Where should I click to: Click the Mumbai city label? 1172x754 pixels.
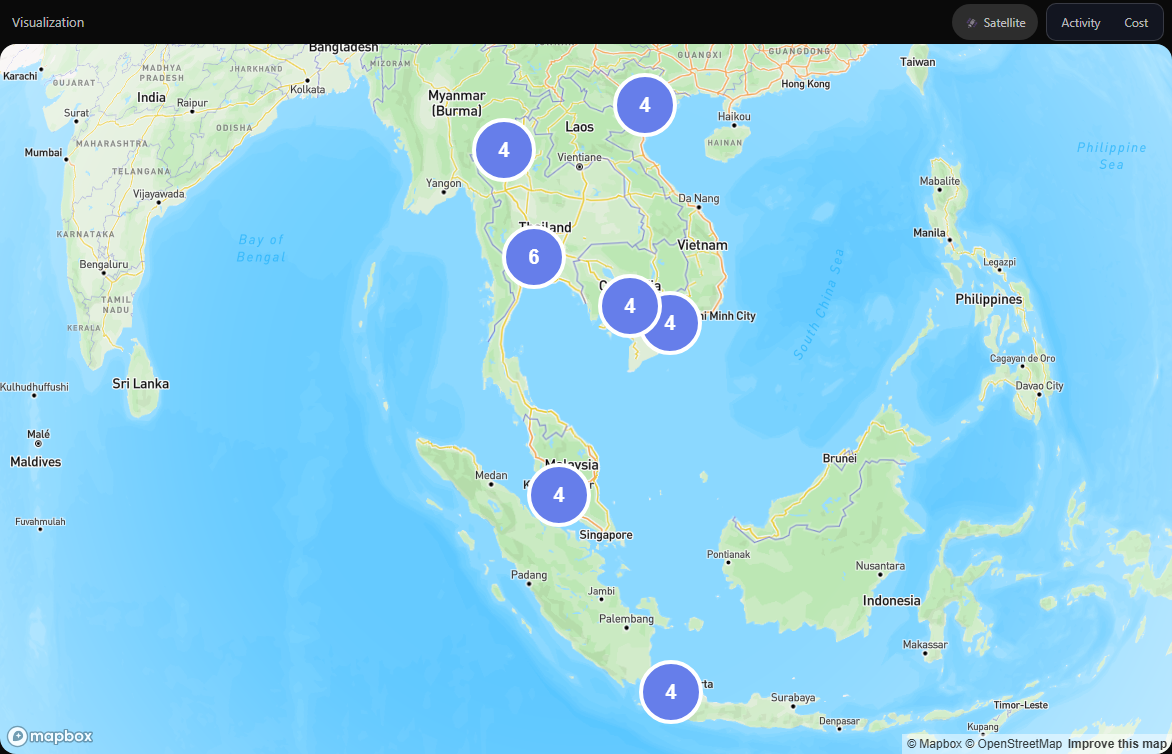(x=43, y=152)
